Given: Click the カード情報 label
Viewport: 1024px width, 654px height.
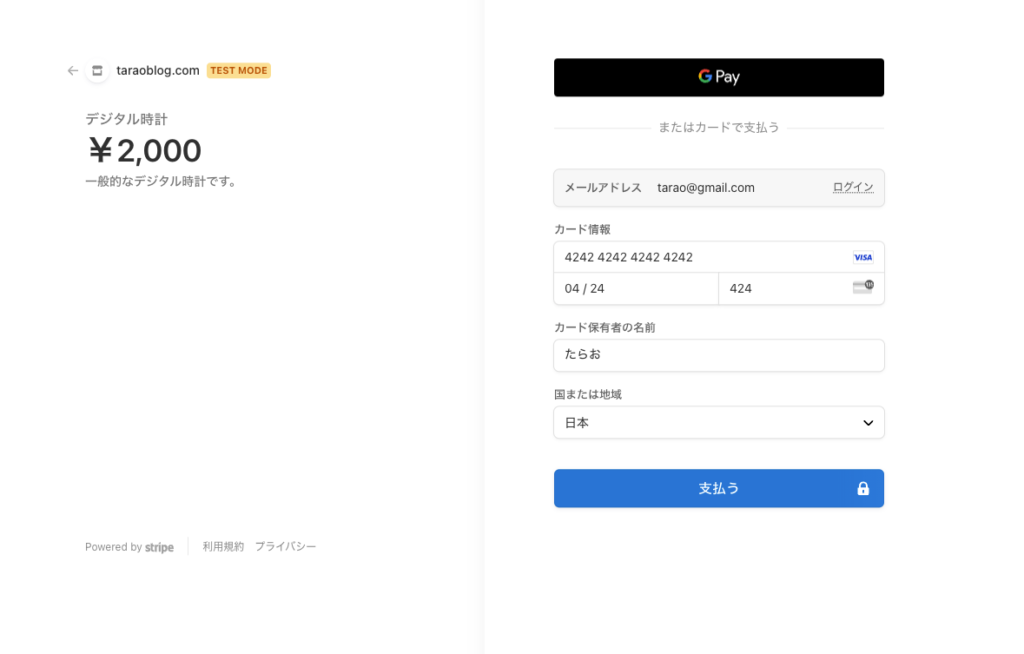Looking at the screenshot, I should (x=582, y=229).
